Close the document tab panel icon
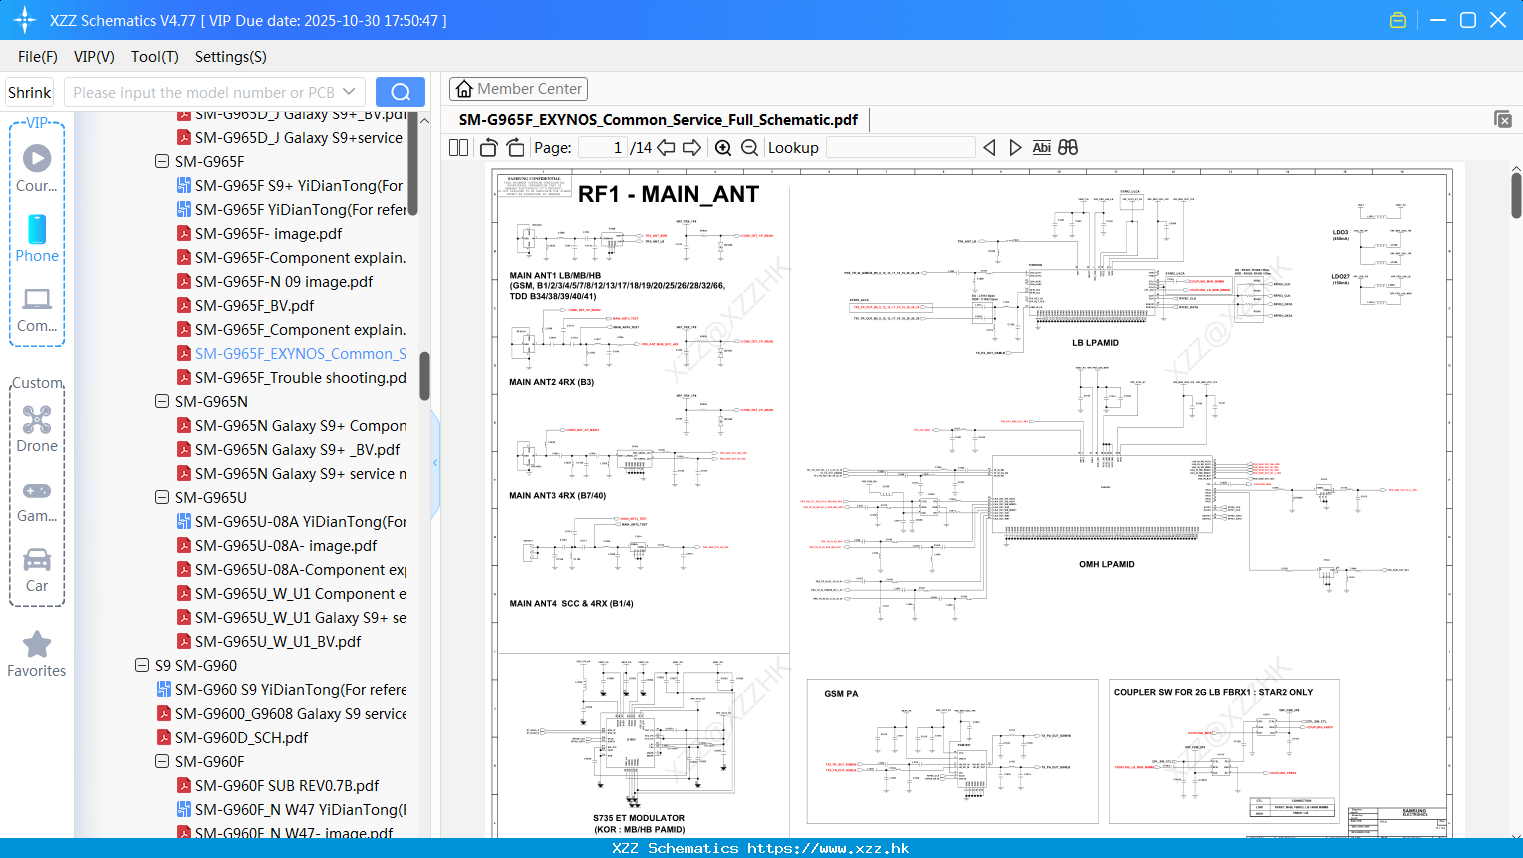1523x858 pixels. coord(1503,119)
